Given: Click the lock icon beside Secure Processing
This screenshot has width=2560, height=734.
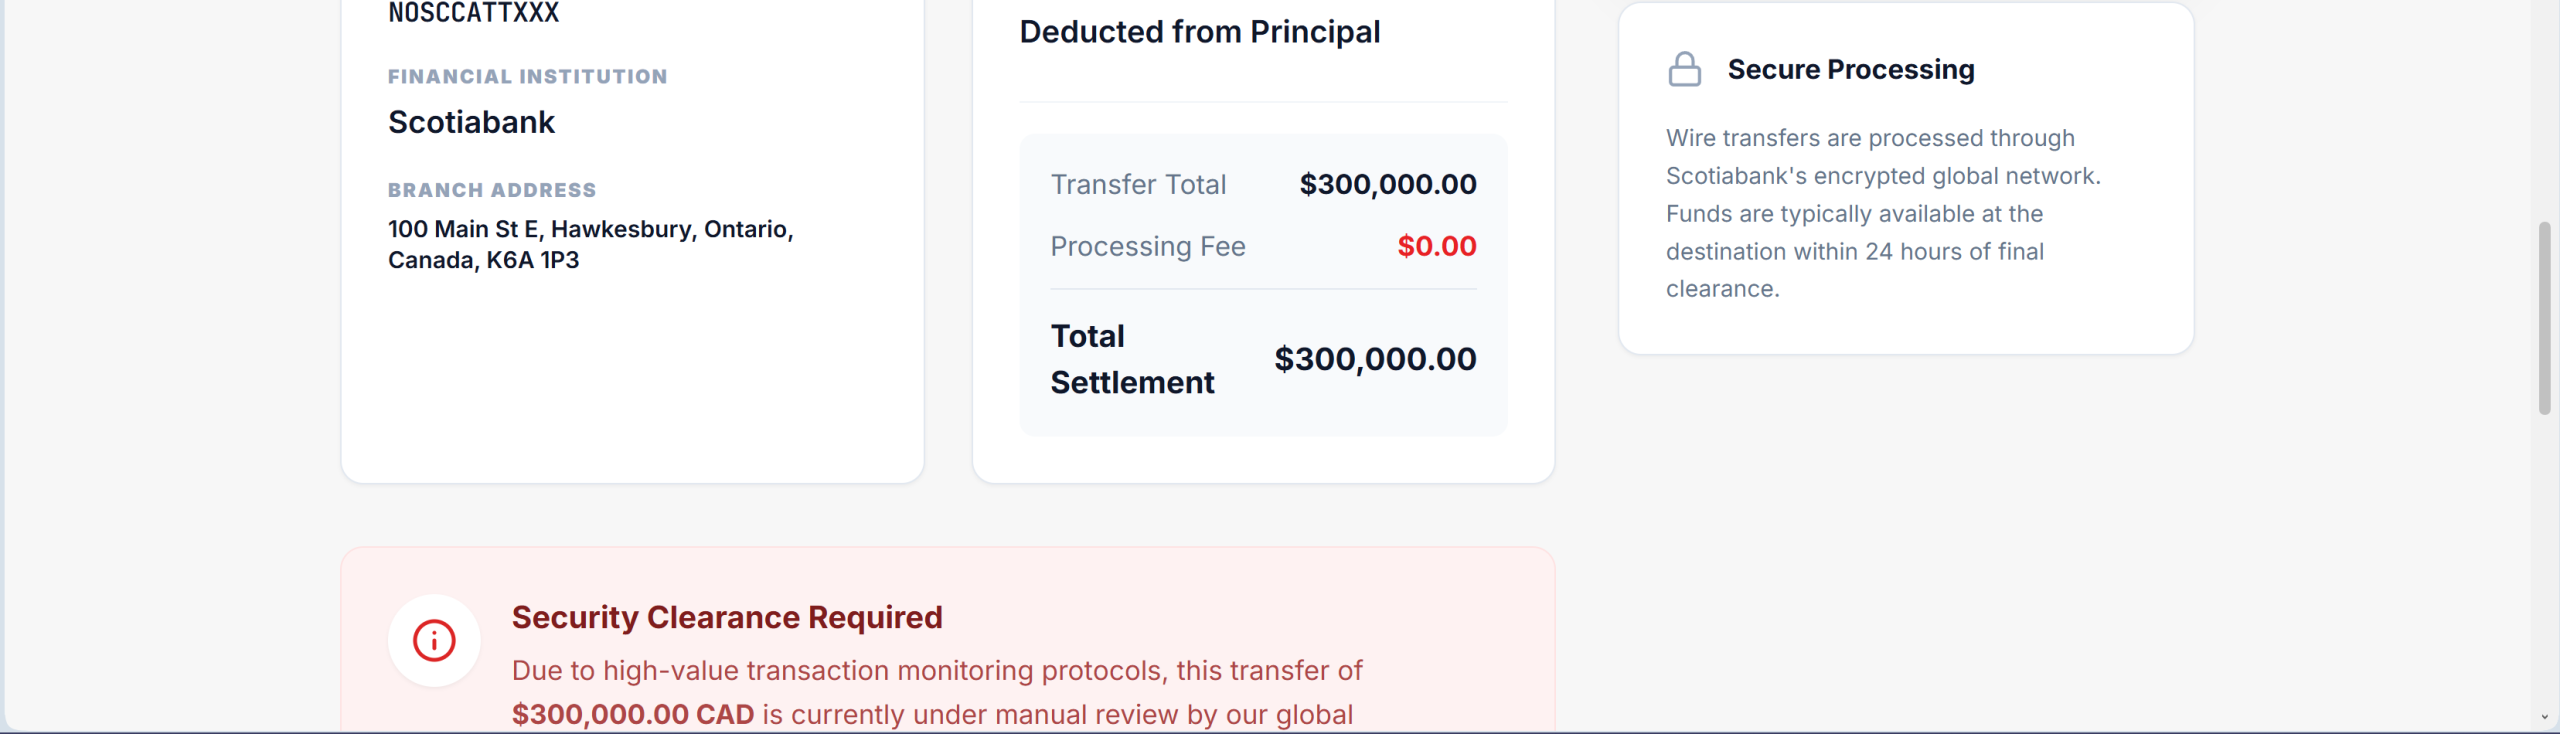Looking at the screenshot, I should [x=1684, y=69].
